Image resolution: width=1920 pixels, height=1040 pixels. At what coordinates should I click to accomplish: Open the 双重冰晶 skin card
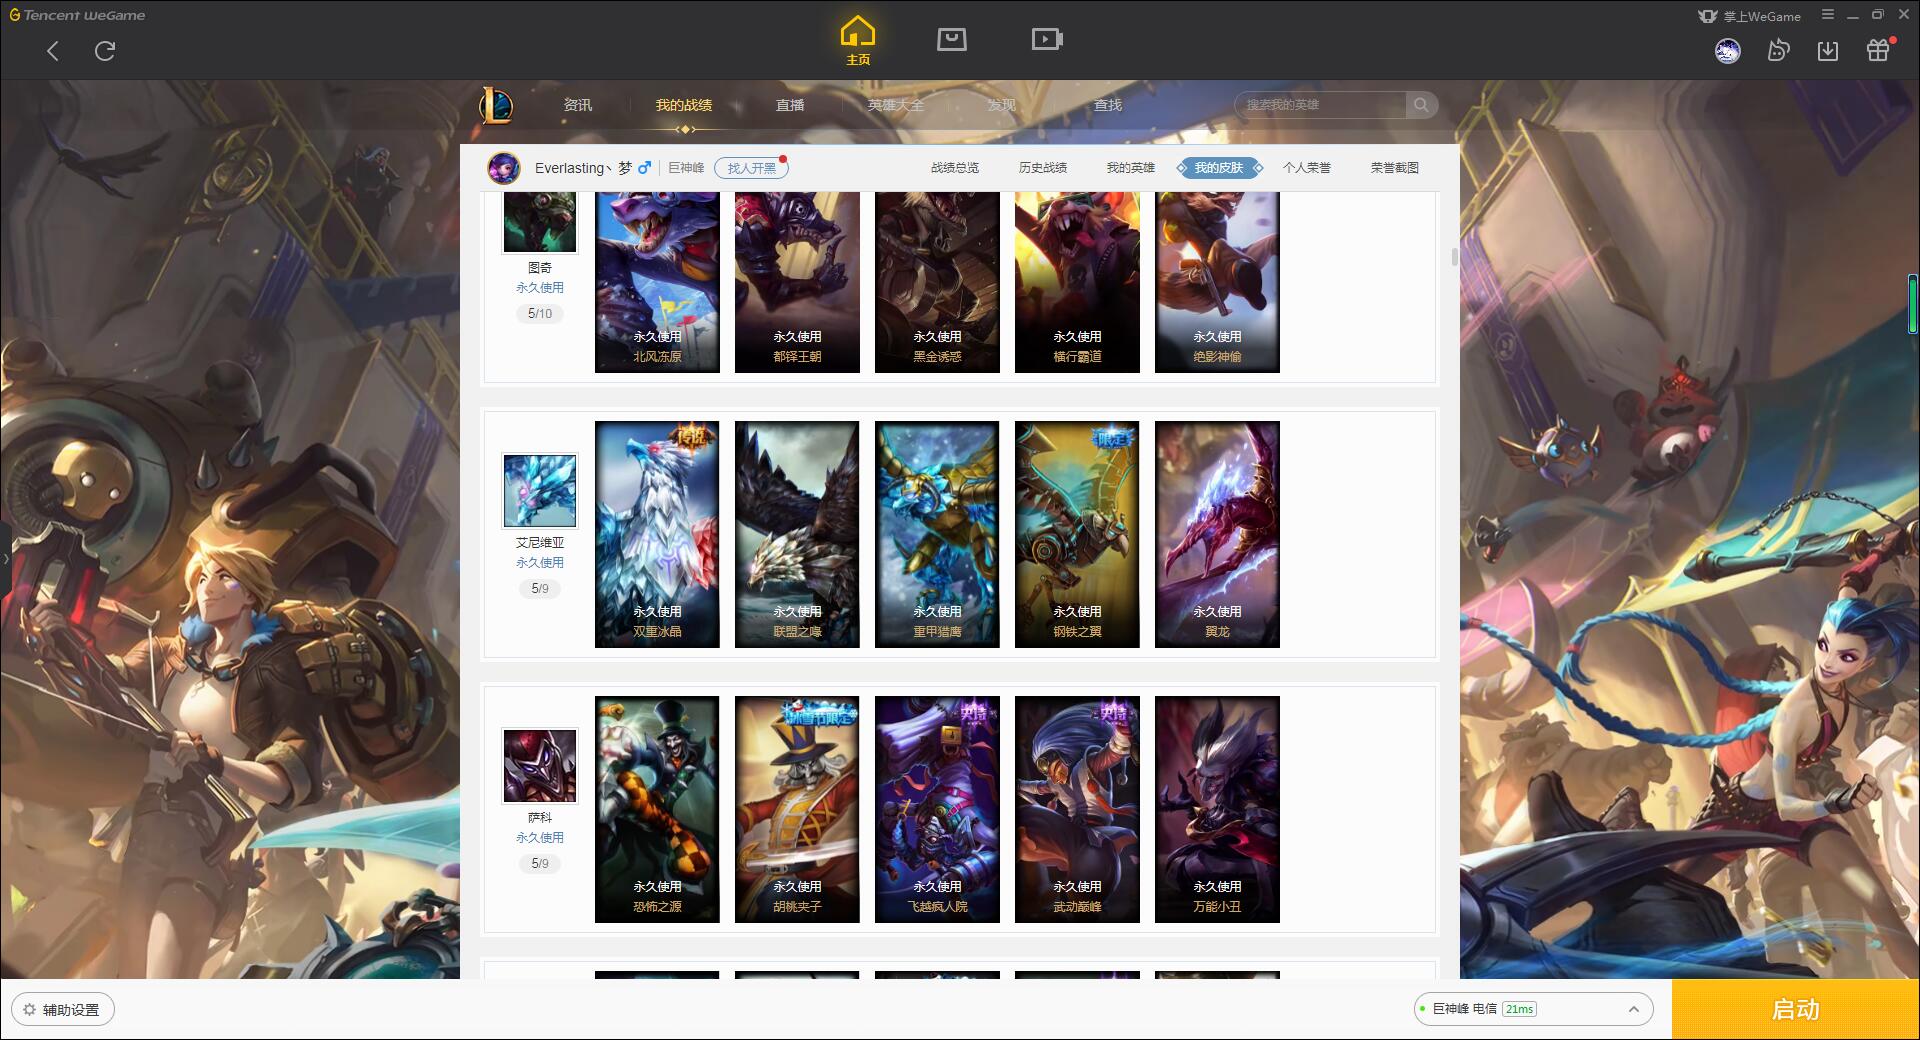point(657,534)
